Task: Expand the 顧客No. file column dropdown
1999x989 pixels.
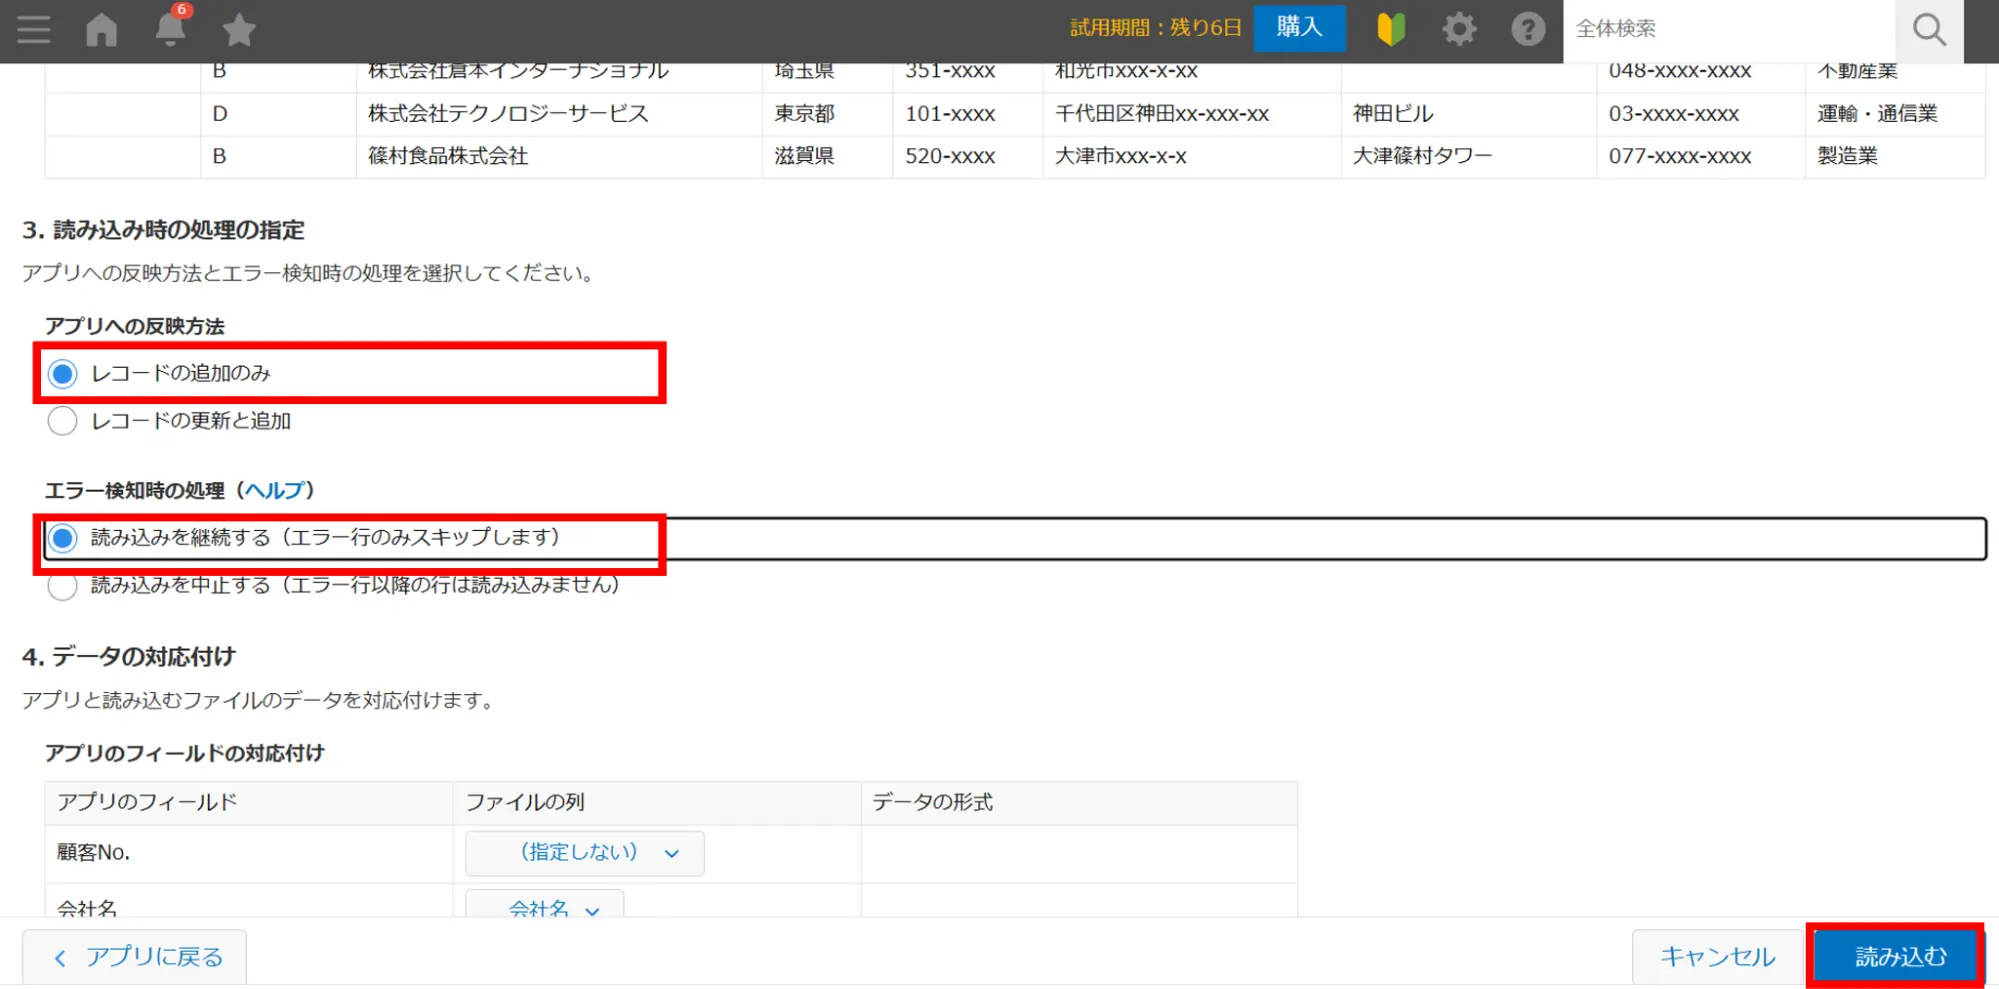Action: coord(585,853)
